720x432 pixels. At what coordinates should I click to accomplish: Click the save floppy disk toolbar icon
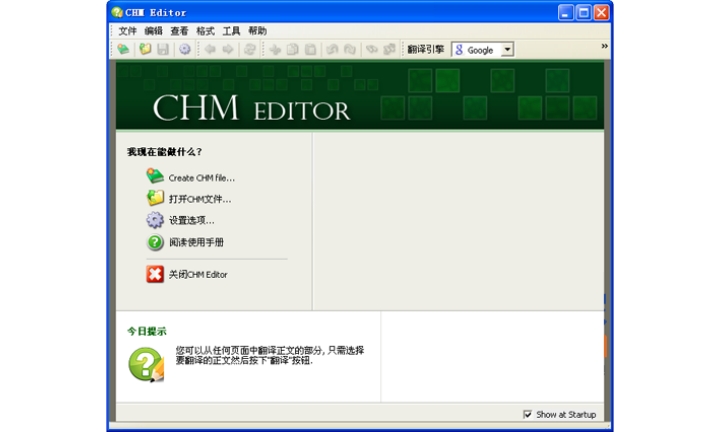(163, 49)
